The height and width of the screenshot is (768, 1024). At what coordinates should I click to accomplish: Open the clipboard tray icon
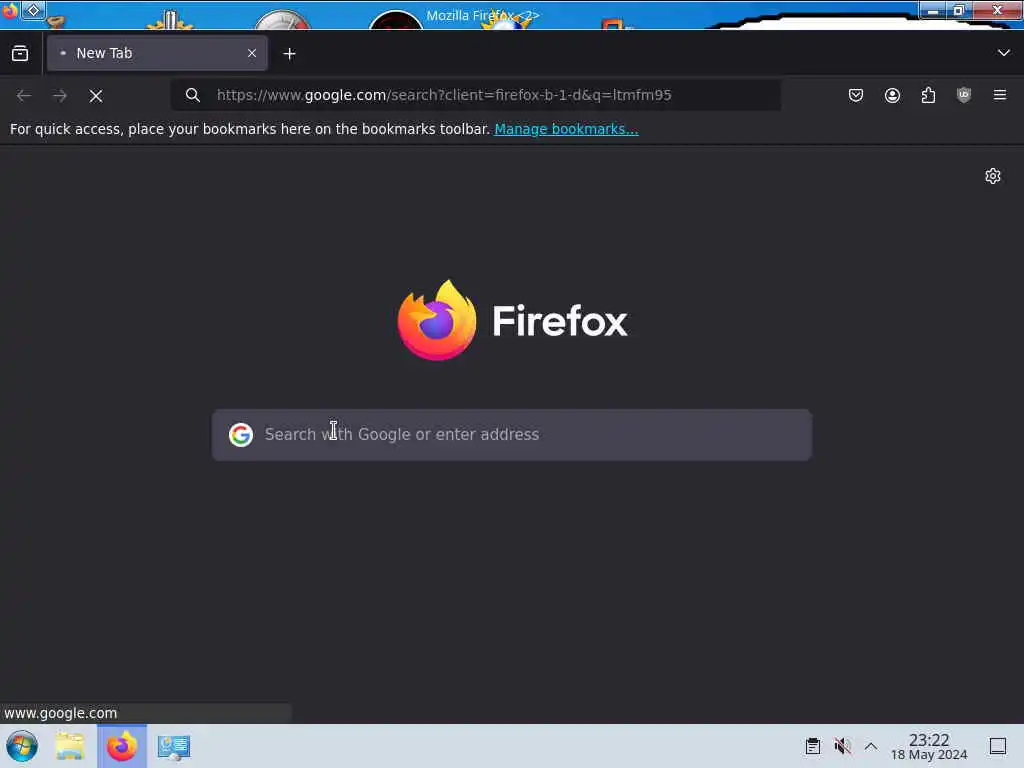point(812,746)
